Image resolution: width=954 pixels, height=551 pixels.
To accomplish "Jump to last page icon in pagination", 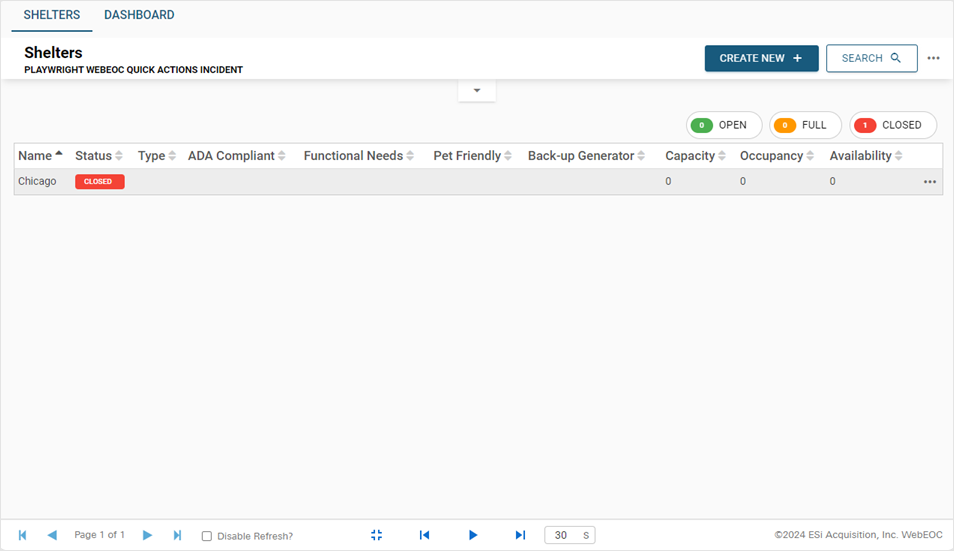I will 177,536.
